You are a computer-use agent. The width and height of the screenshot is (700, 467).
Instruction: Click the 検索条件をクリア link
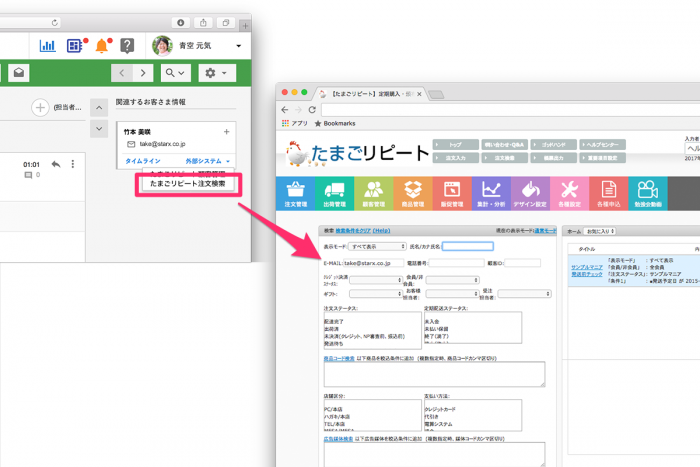click(353, 231)
